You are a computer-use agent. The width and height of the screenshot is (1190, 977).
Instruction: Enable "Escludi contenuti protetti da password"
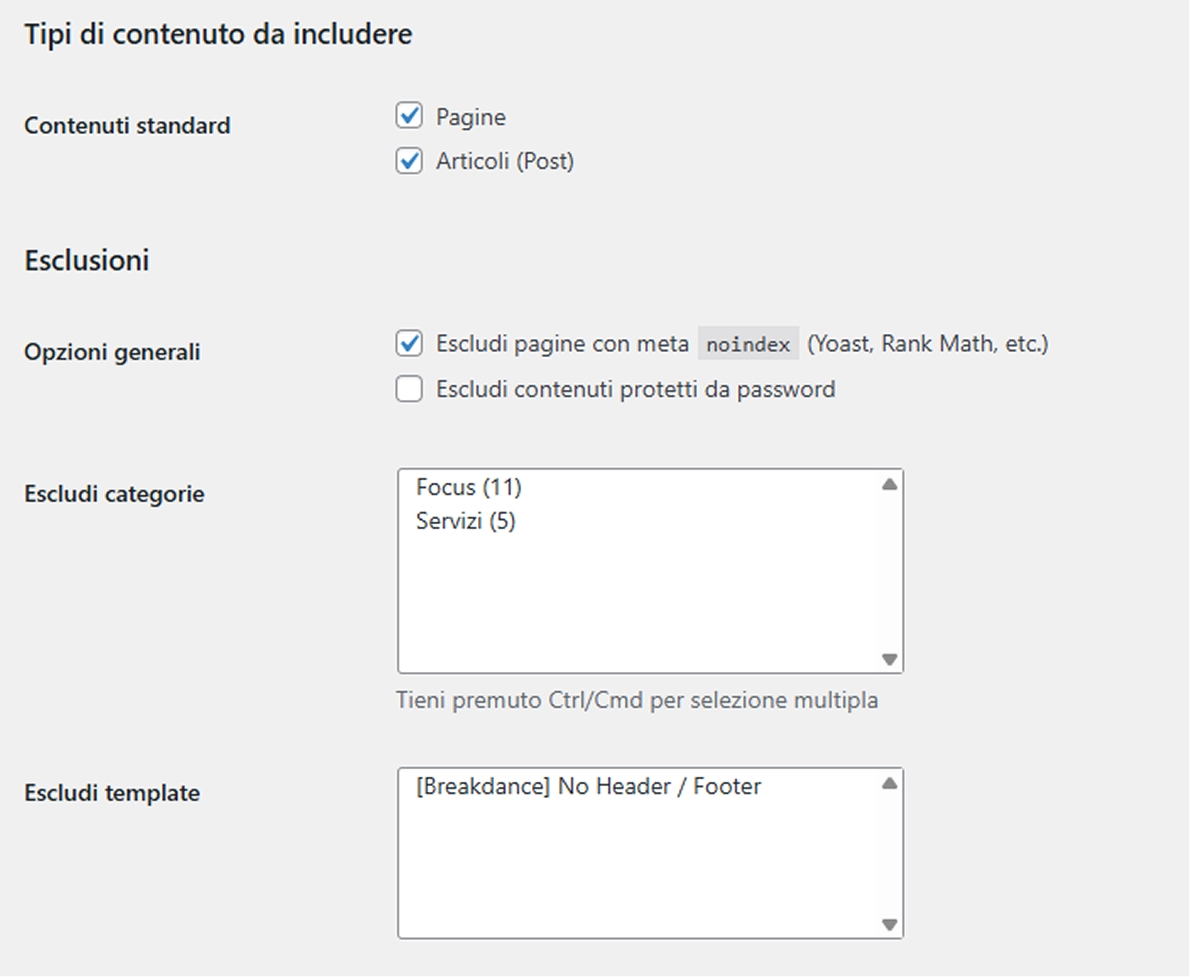click(x=408, y=389)
